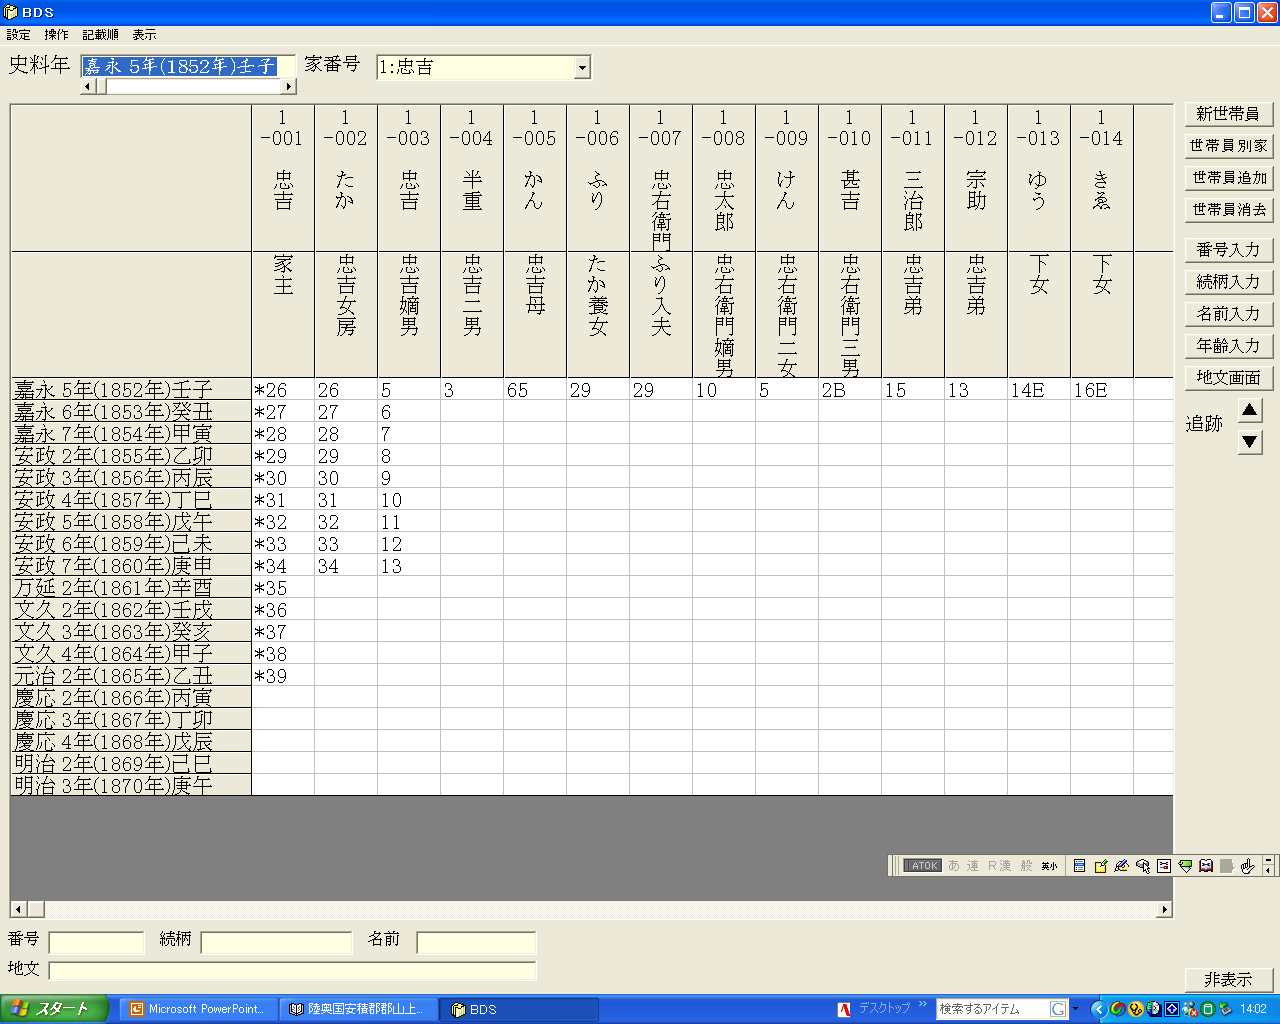
Task: Click the ATOK red book dictionary icon
Action: 1206,866
